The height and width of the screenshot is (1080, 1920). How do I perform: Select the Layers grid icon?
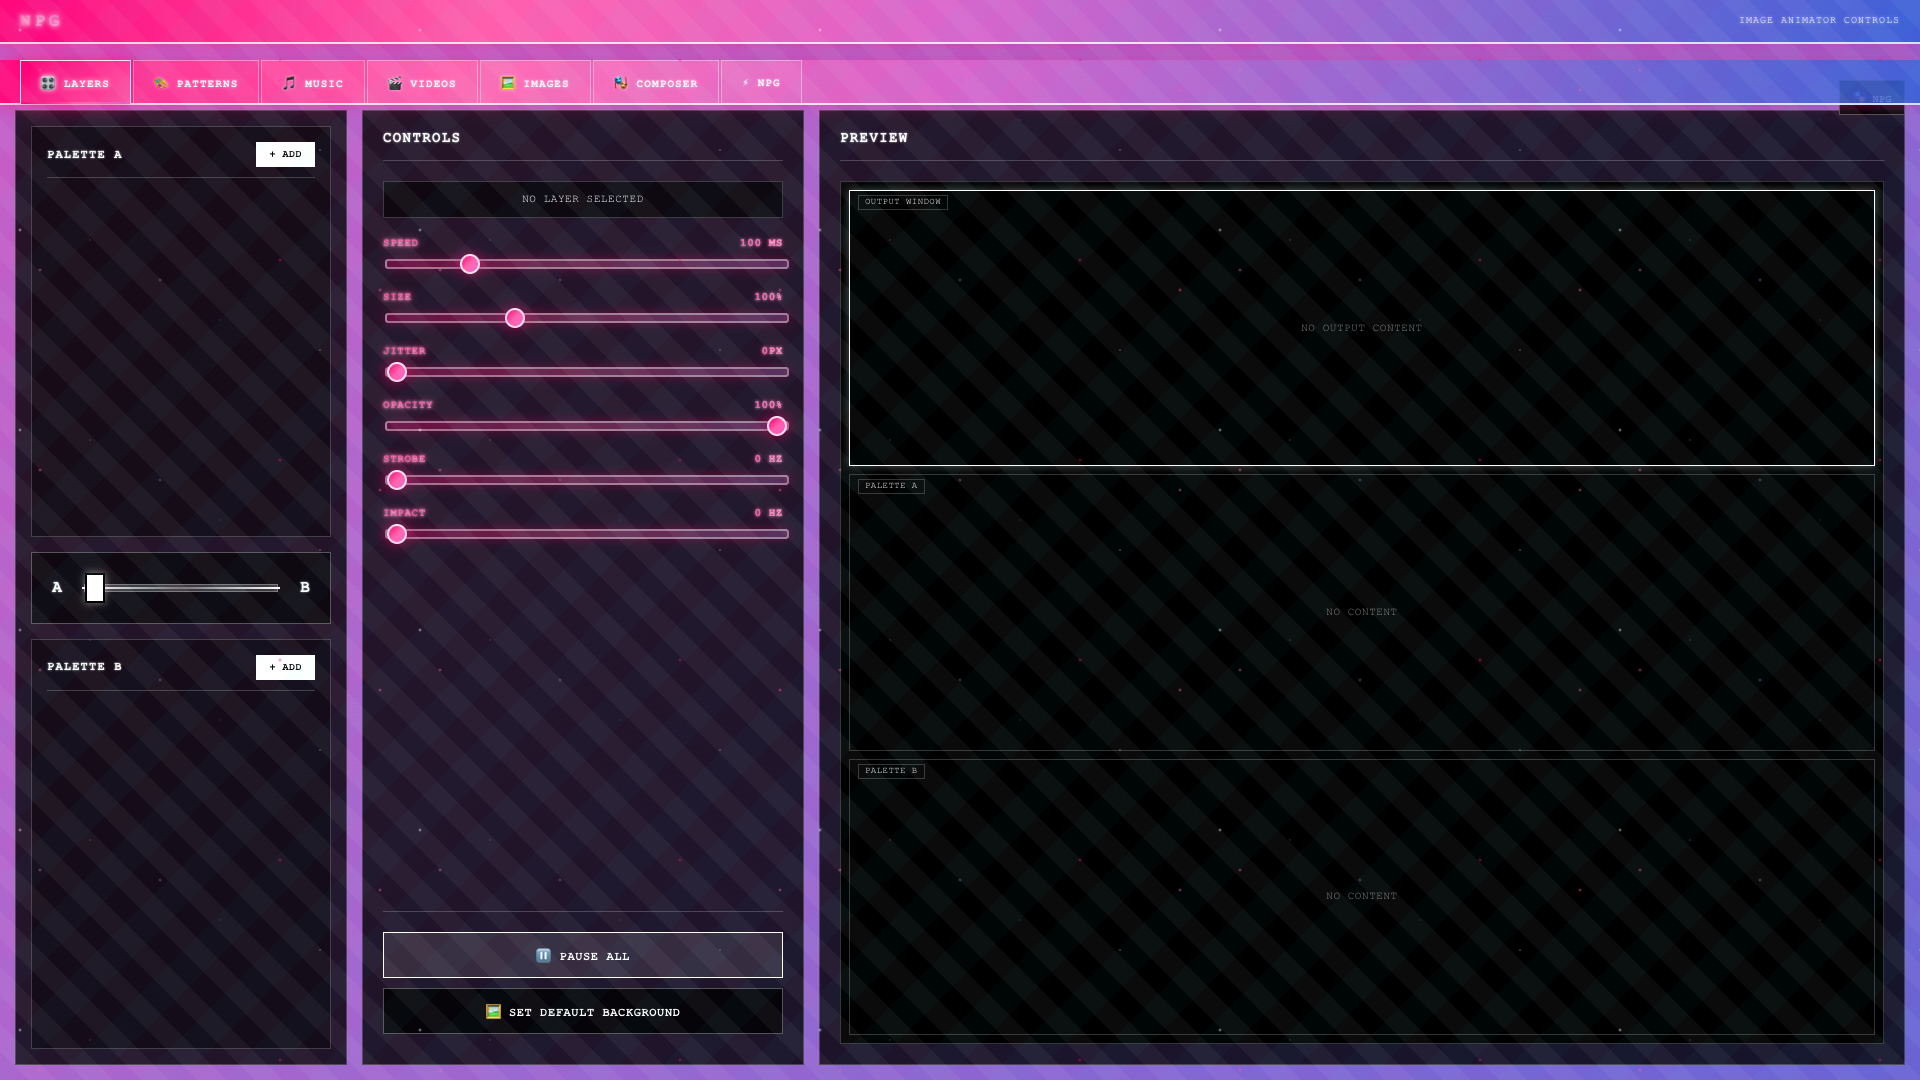point(47,84)
